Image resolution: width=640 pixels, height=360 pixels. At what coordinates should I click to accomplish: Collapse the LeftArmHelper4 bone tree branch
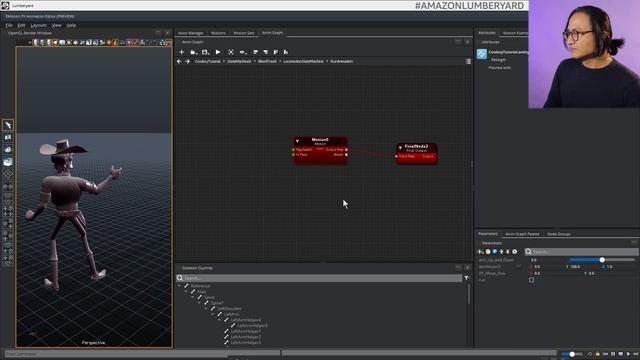[x=219, y=320]
